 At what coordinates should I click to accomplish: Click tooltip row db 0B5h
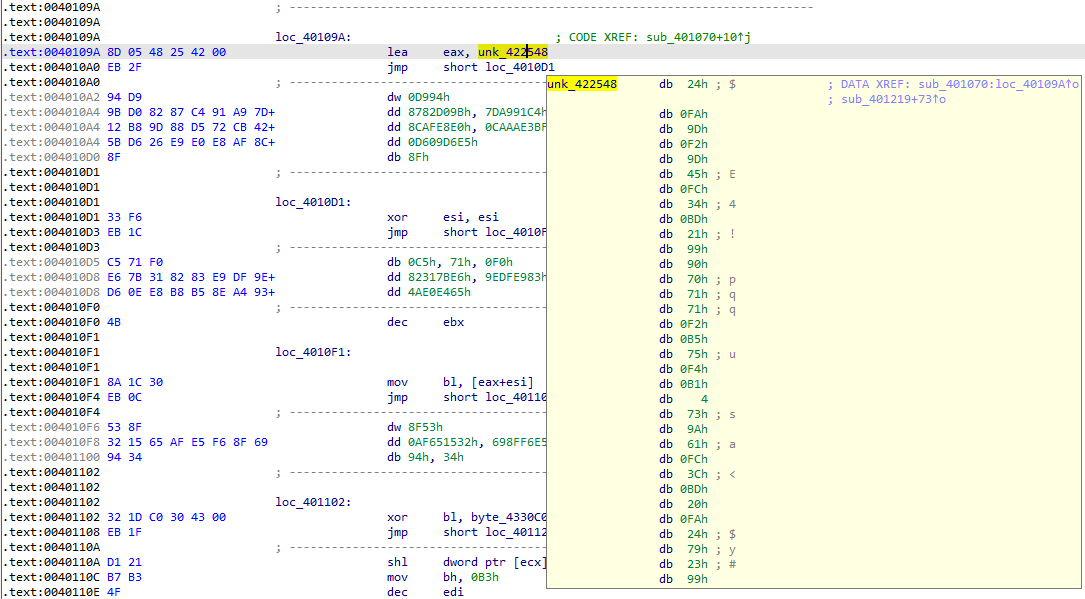684,340
